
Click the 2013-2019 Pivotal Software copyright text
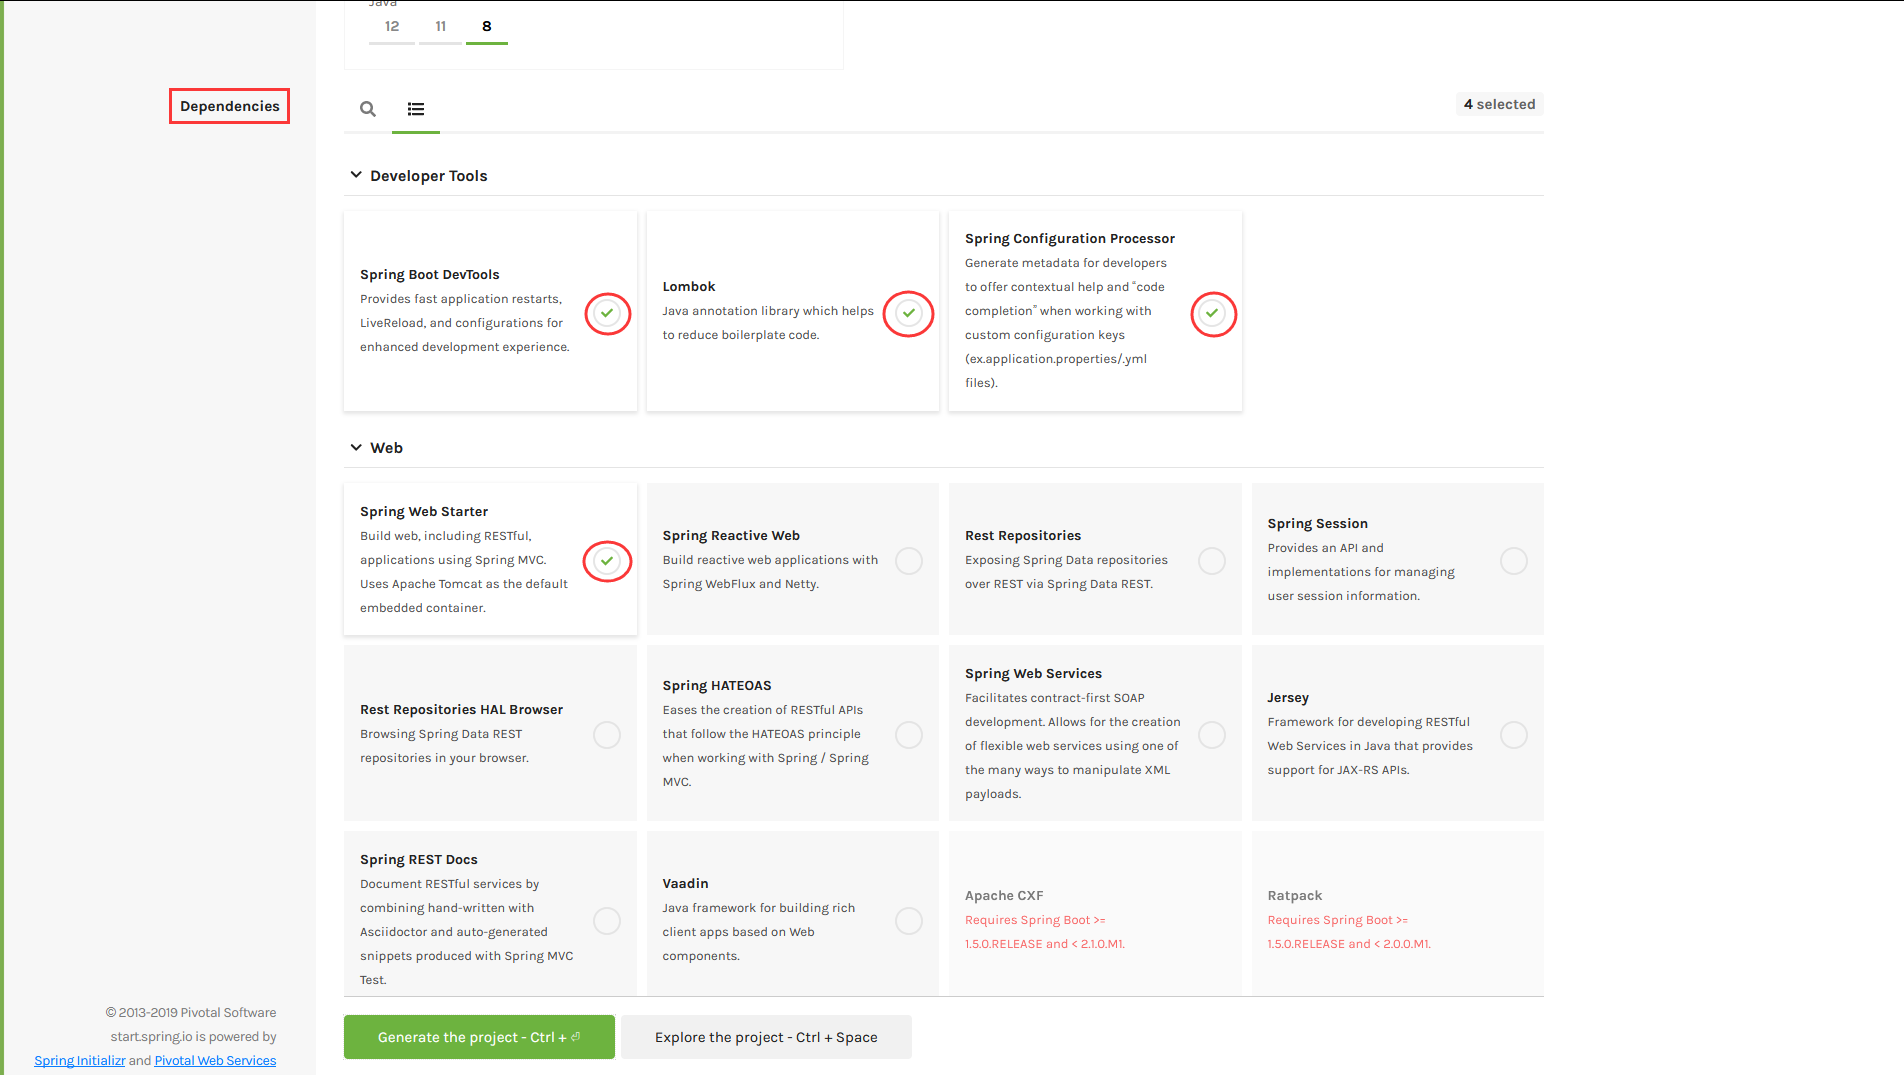pyautogui.click(x=191, y=1013)
